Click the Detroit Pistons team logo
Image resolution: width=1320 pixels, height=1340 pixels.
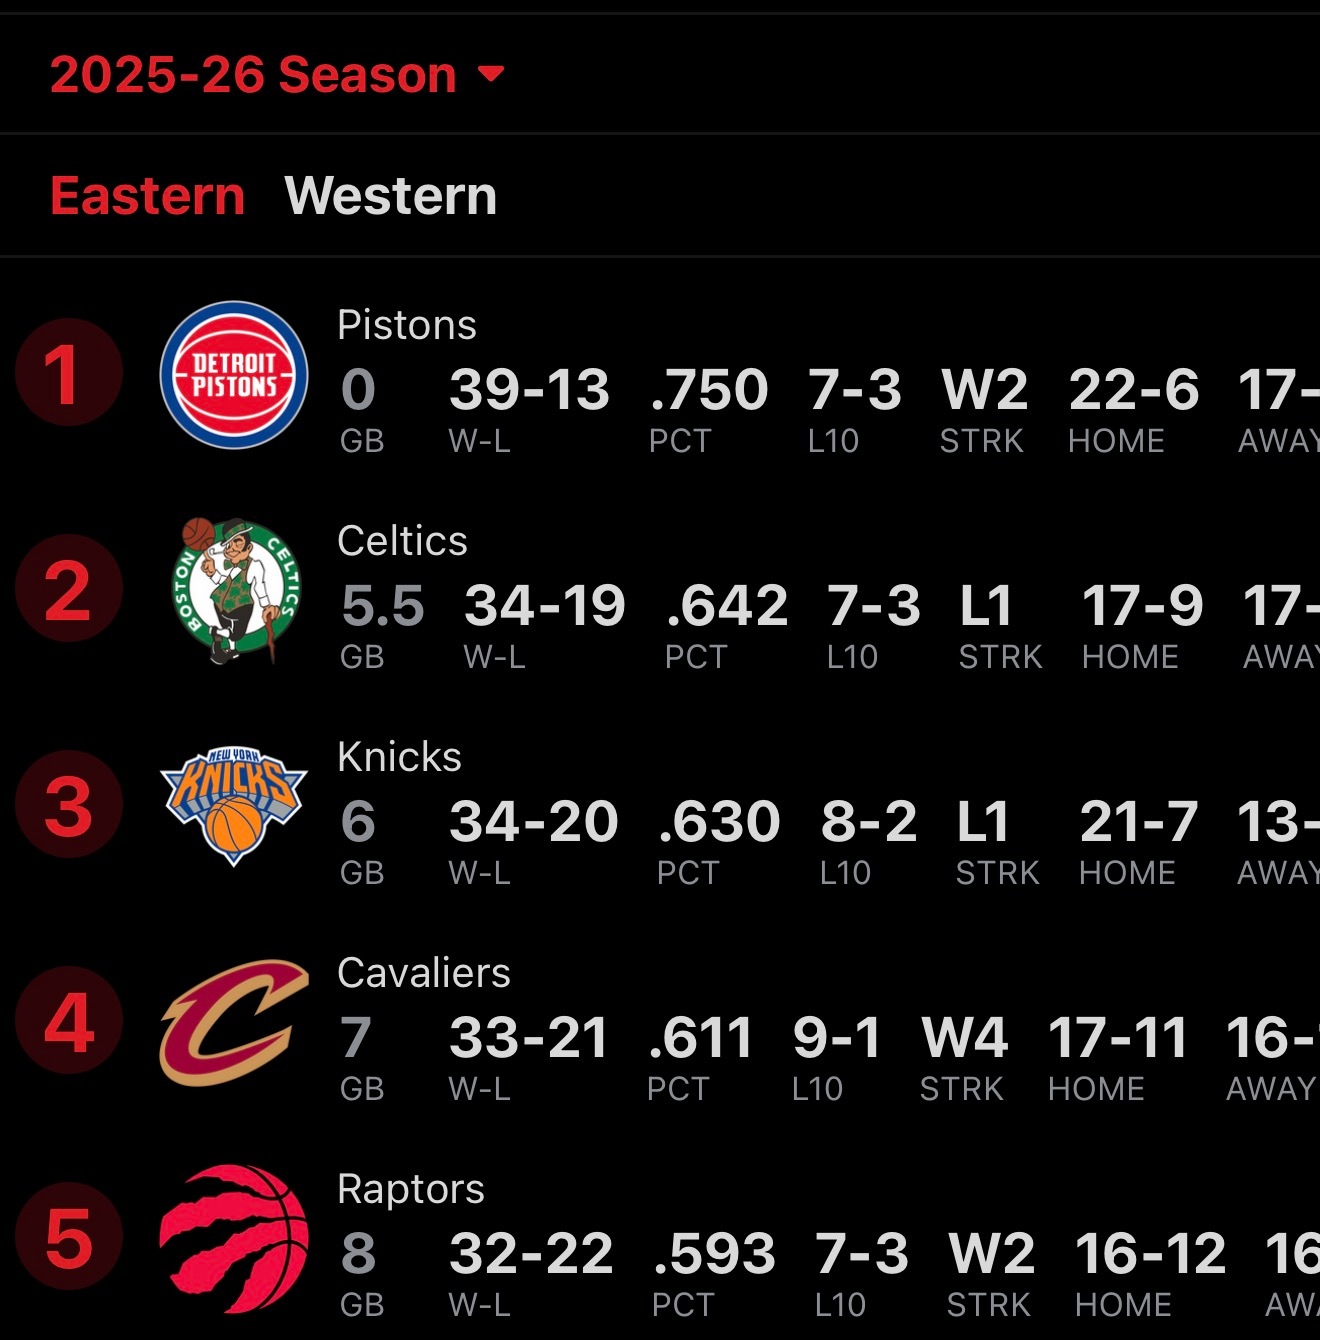[x=234, y=375]
